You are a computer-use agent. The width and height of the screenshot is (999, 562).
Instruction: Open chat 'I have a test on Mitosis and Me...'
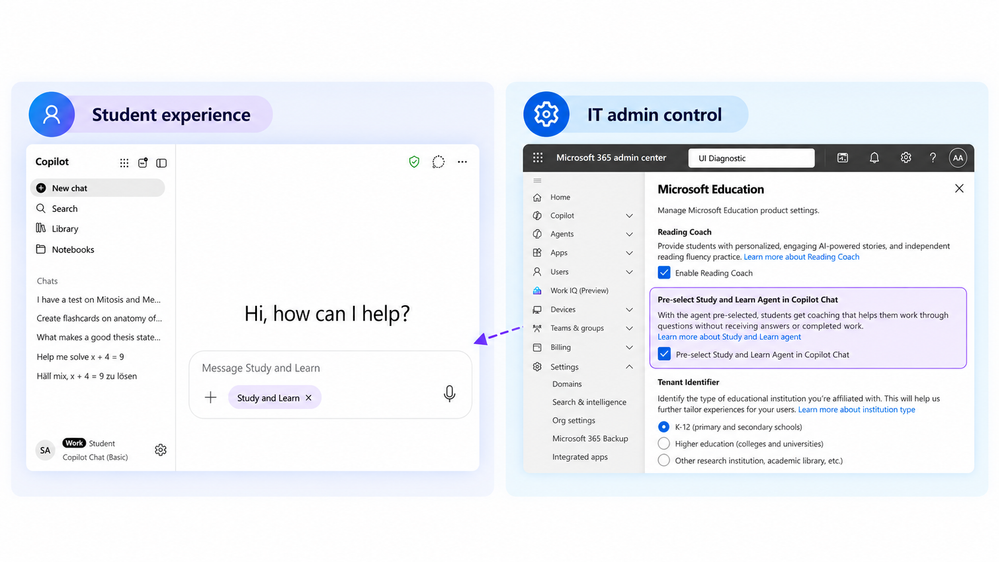click(x=98, y=299)
